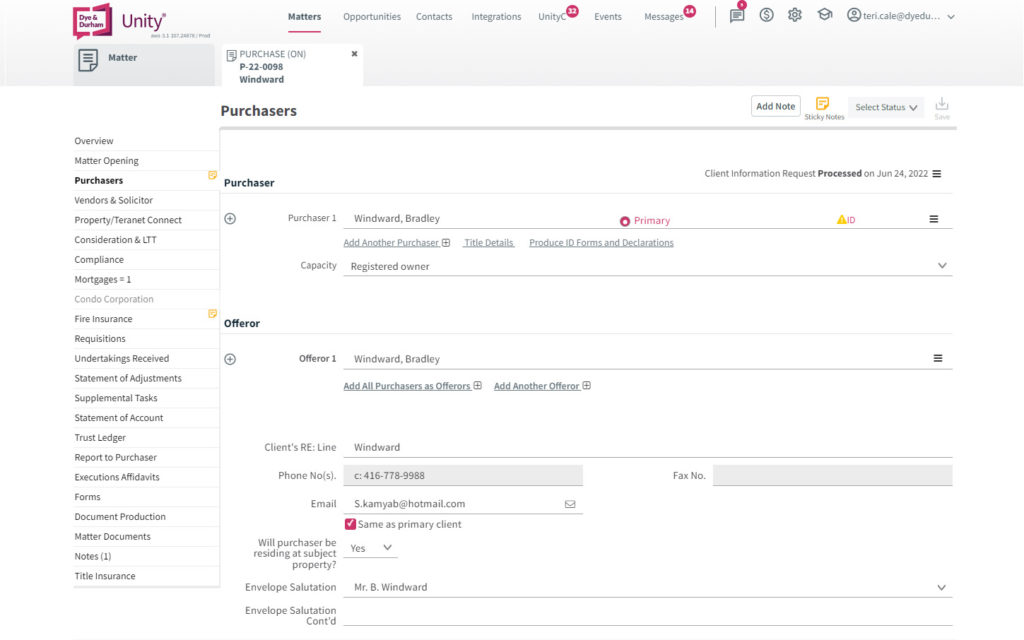This screenshot has width=1024, height=640.
Task: Click the Add Another Offeror link
Action: pos(536,384)
